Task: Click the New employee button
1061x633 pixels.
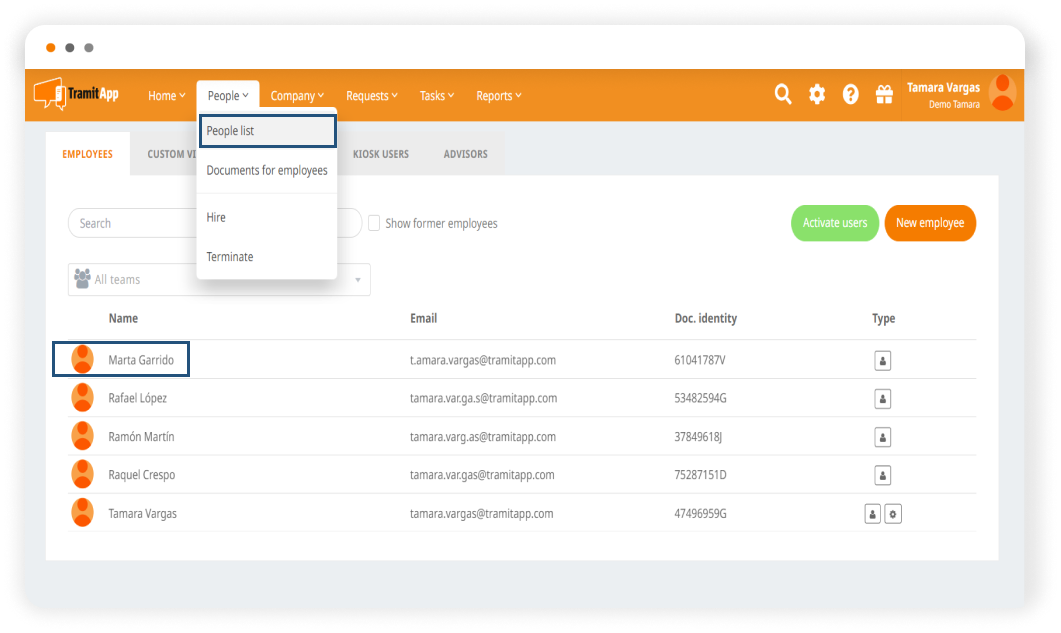Action: [x=930, y=223]
